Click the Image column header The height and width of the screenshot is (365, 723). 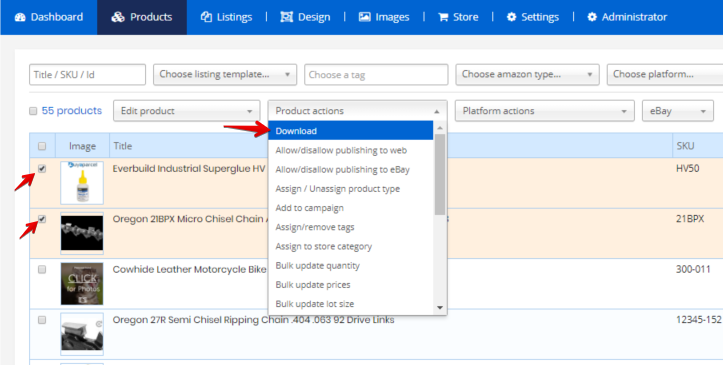(83, 146)
